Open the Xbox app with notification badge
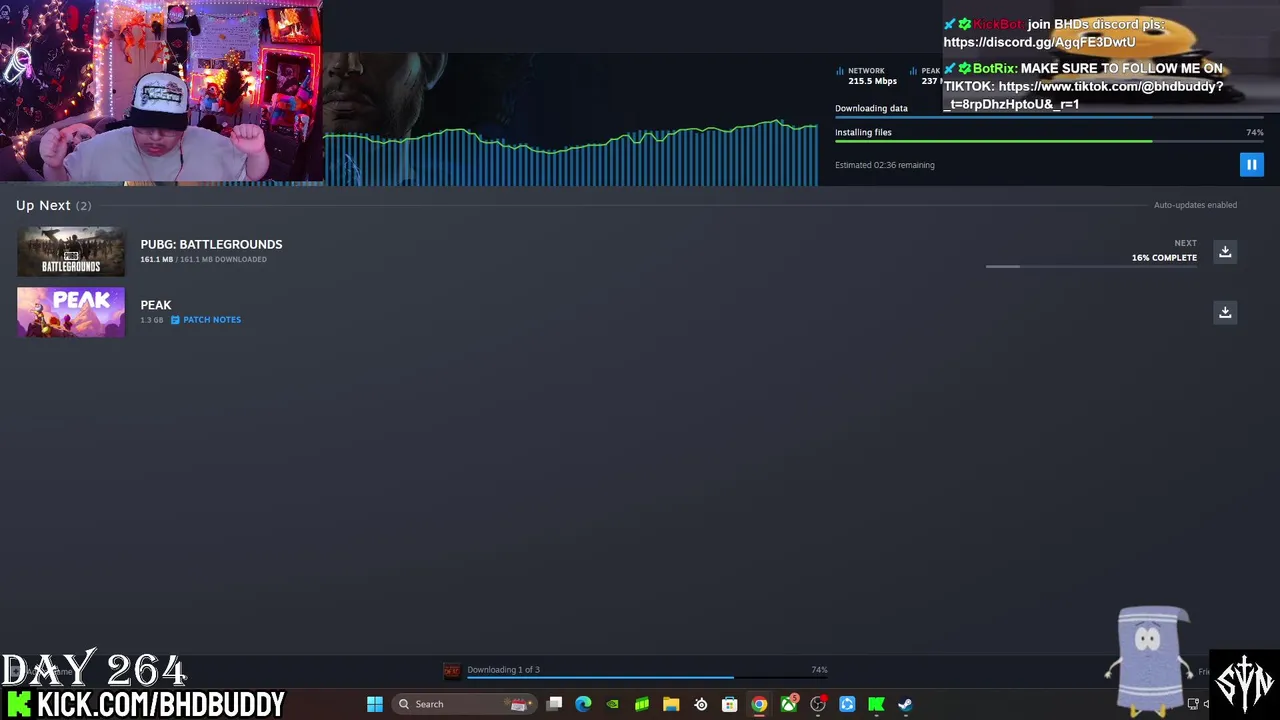1280x720 pixels. point(789,704)
